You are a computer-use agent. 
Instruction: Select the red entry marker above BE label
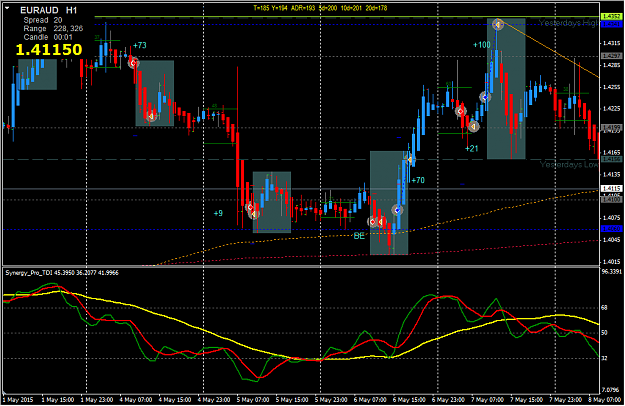[372, 222]
